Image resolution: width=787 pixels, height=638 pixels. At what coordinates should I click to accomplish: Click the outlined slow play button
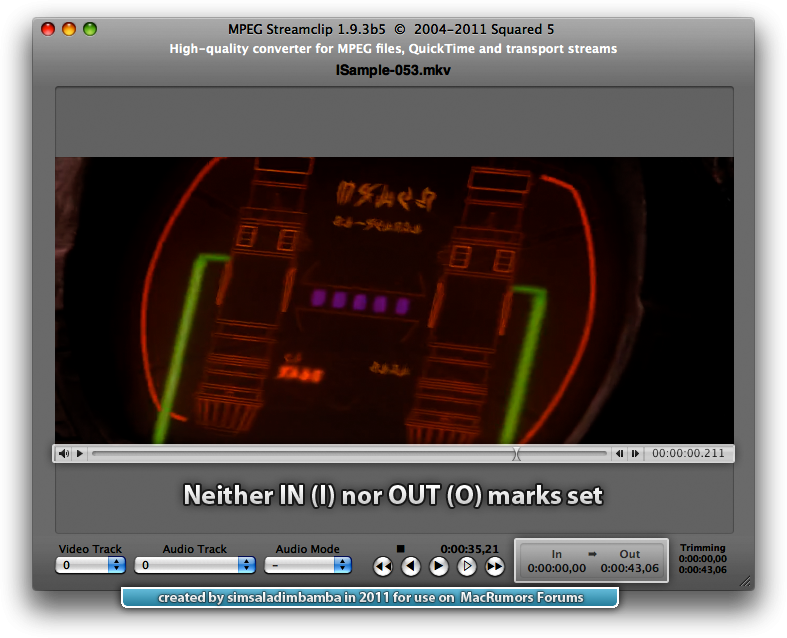(467, 567)
